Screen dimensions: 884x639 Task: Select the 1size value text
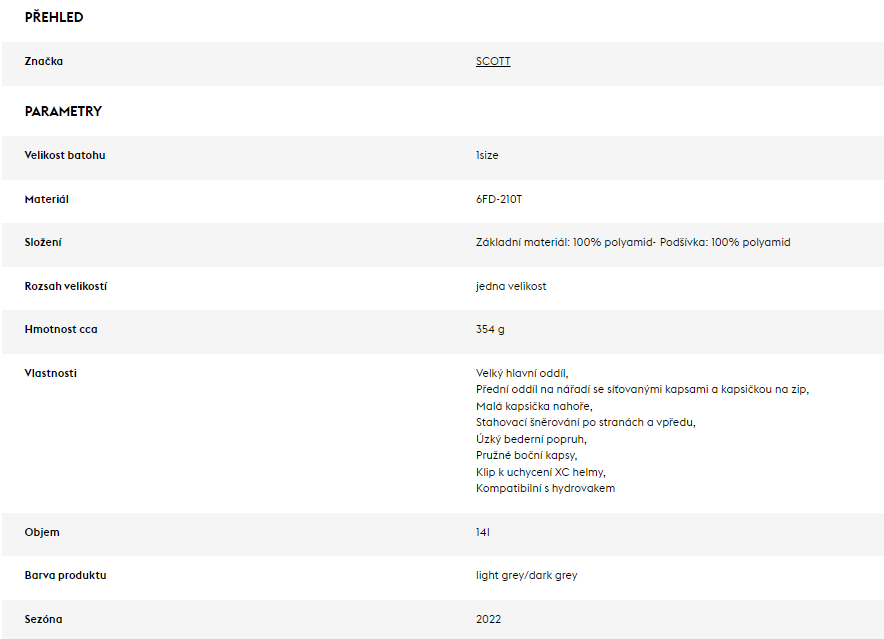point(487,155)
